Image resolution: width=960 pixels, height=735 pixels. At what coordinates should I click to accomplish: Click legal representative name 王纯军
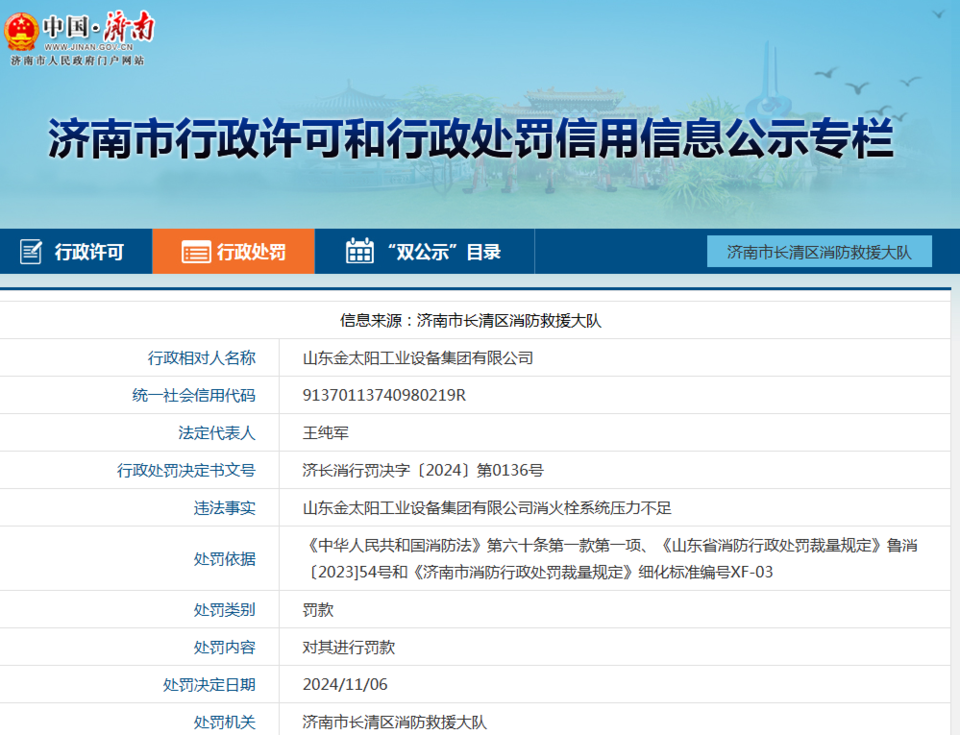[326, 433]
